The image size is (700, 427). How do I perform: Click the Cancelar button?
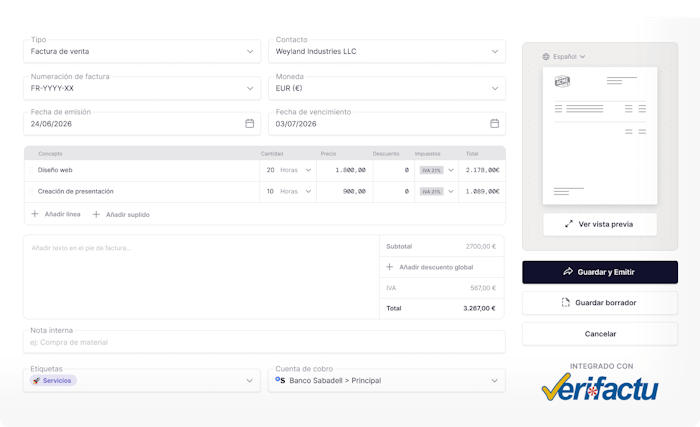600,334
